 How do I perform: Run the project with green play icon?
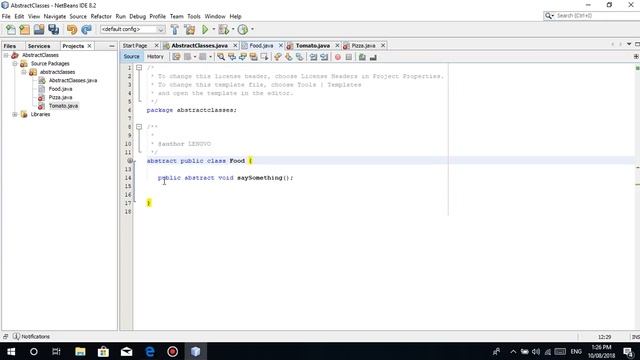tap(205, 29)
